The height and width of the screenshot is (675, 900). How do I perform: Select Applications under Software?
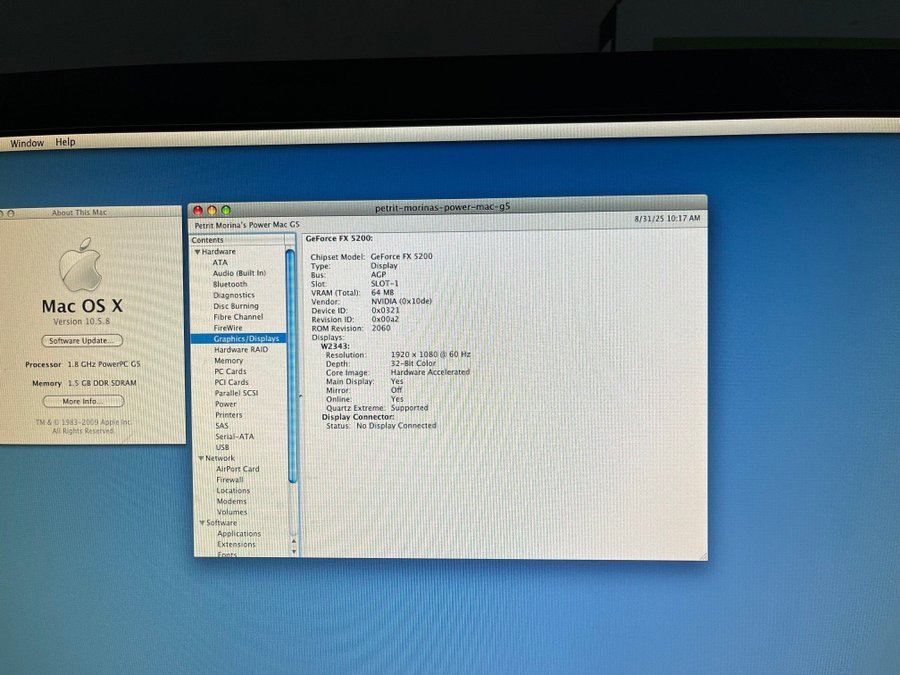239,534
